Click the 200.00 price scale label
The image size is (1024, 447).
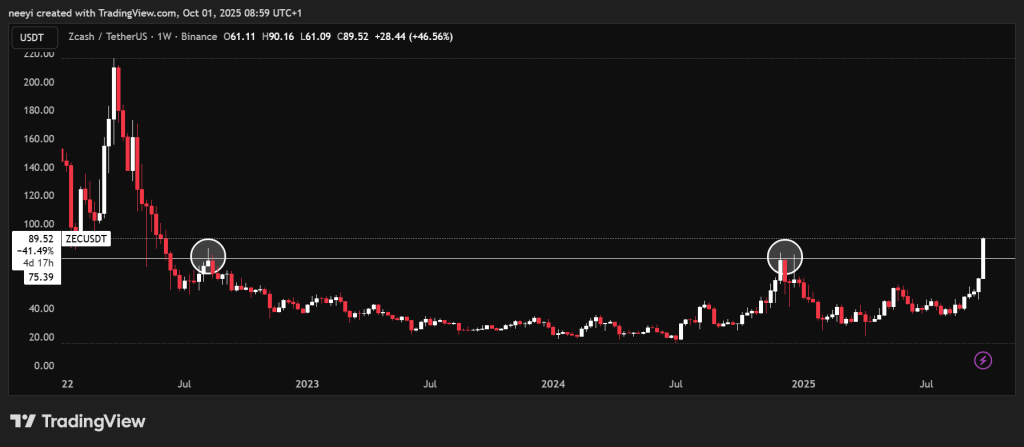pyautogui.click(x=40, y=83)
